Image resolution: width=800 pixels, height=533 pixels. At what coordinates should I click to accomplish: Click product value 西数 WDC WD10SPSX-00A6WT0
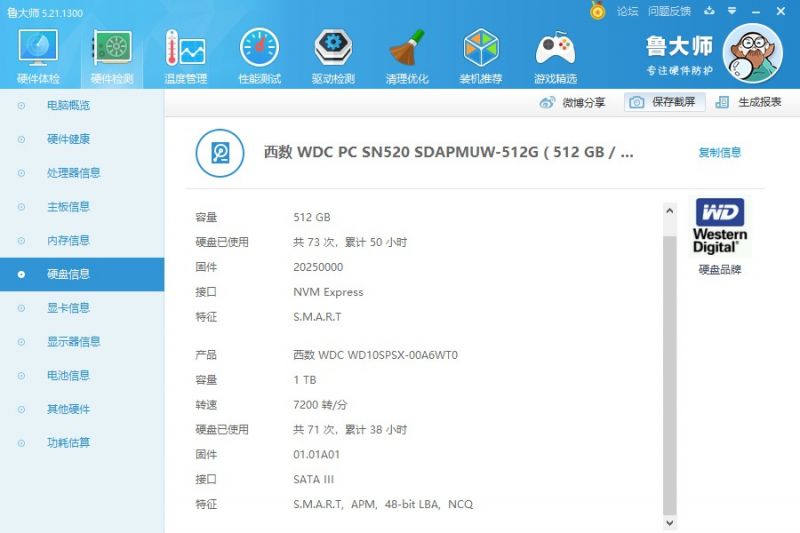click(376, 355)
